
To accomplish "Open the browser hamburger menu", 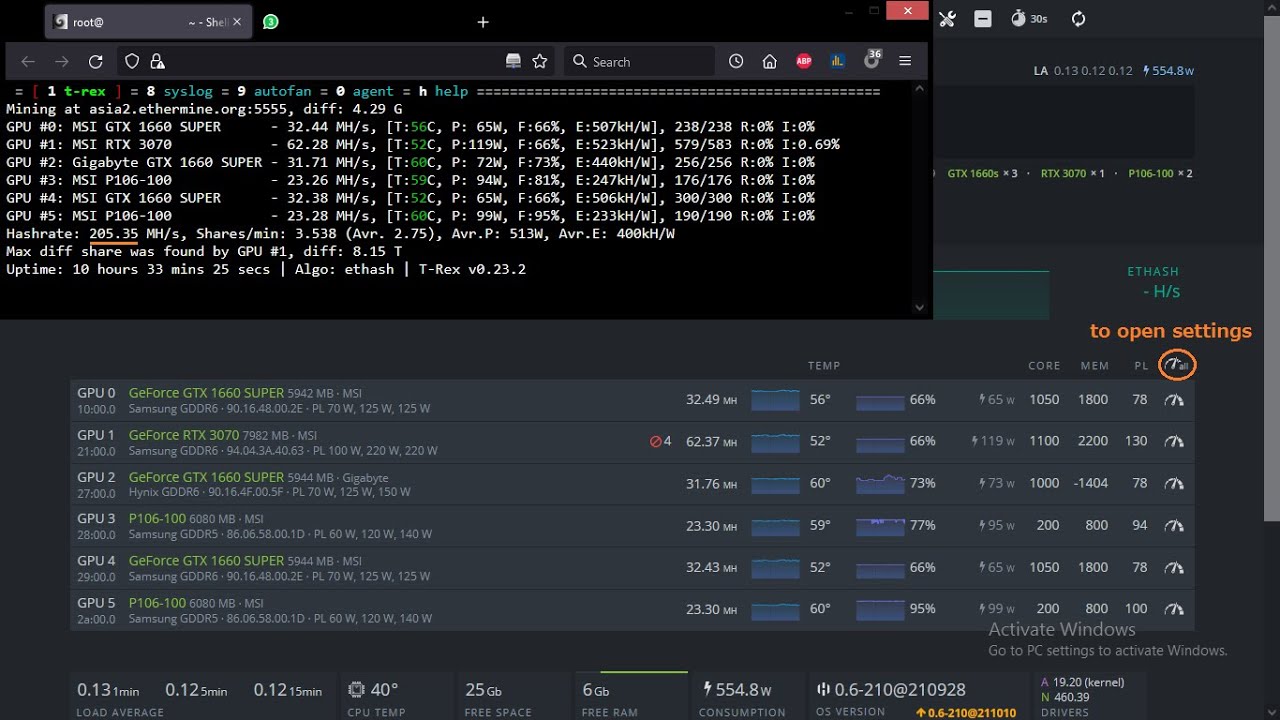I will point(905,61).
